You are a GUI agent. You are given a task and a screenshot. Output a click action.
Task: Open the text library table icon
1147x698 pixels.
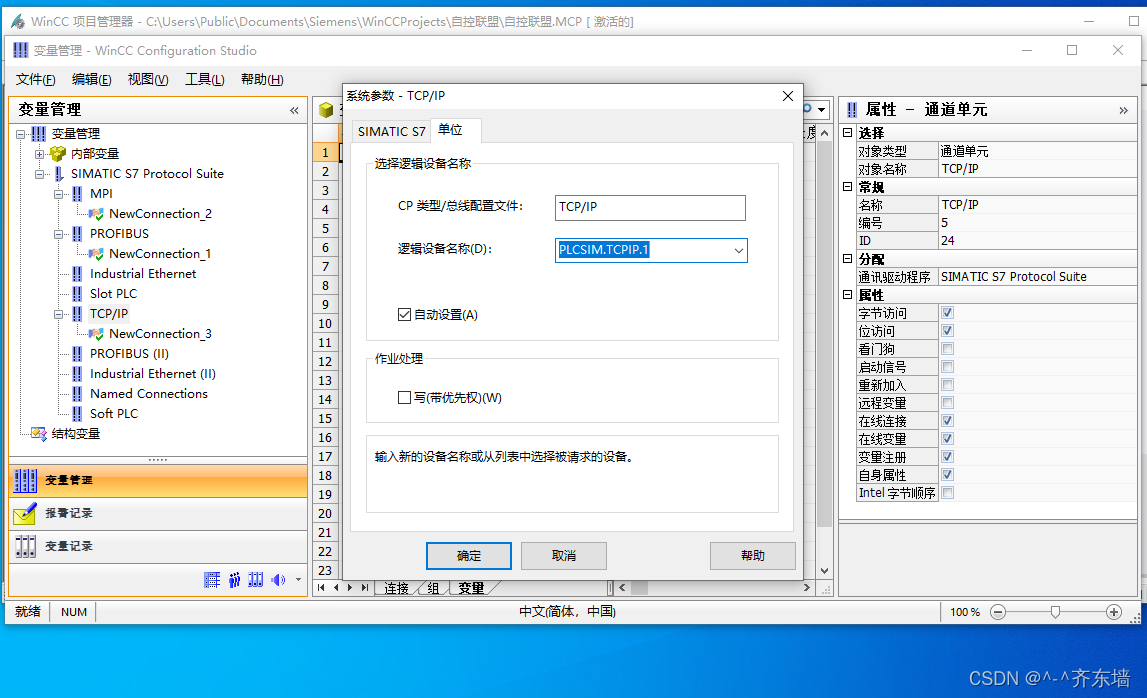pos(212,580)
